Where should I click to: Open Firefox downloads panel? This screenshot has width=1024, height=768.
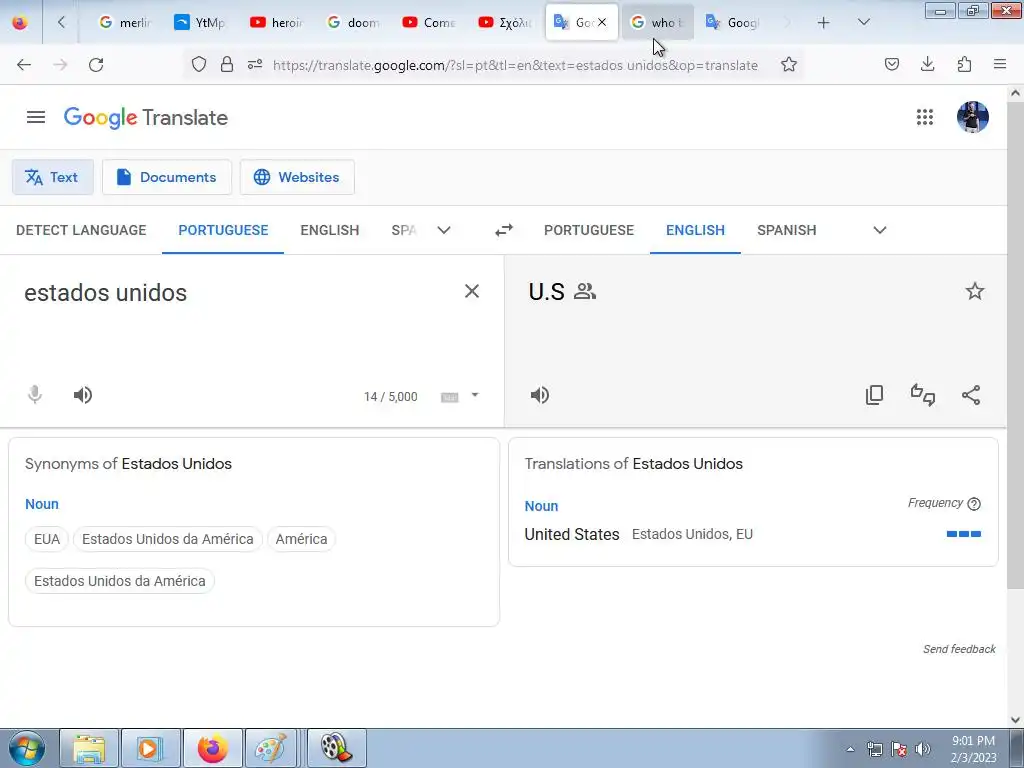927,65
